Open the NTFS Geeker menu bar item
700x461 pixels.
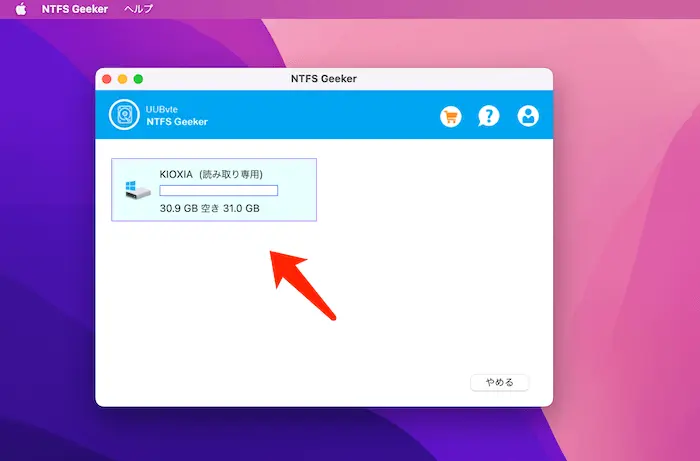coord(75,9)
